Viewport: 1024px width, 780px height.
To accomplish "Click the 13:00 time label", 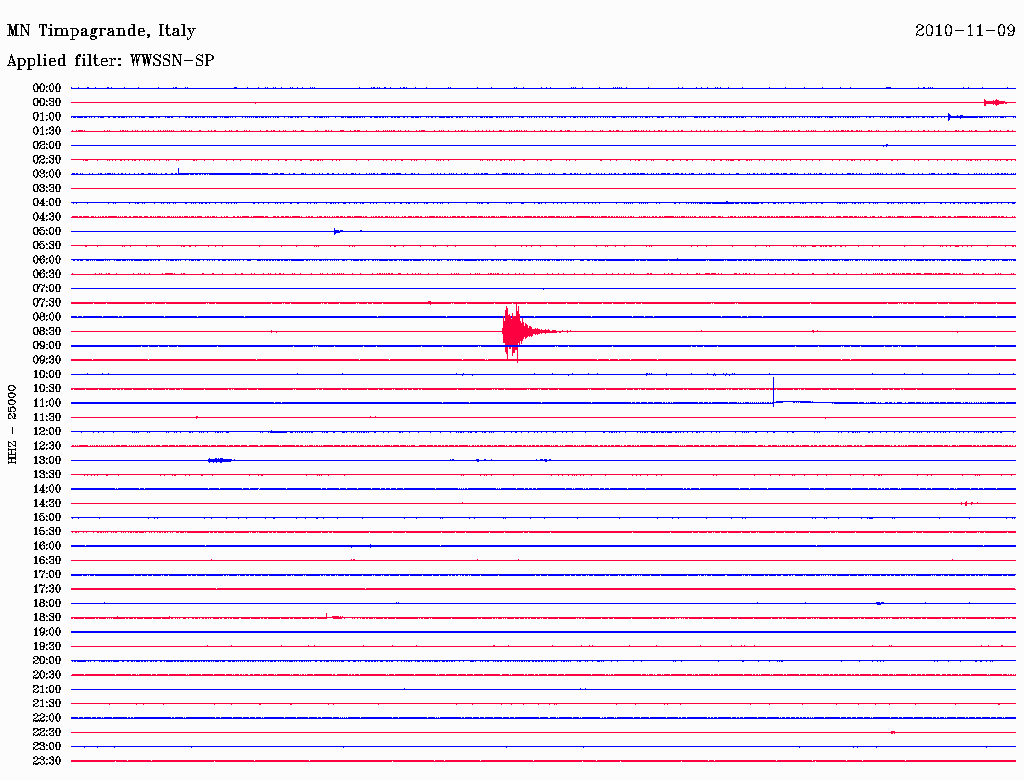I will [47, 461].
